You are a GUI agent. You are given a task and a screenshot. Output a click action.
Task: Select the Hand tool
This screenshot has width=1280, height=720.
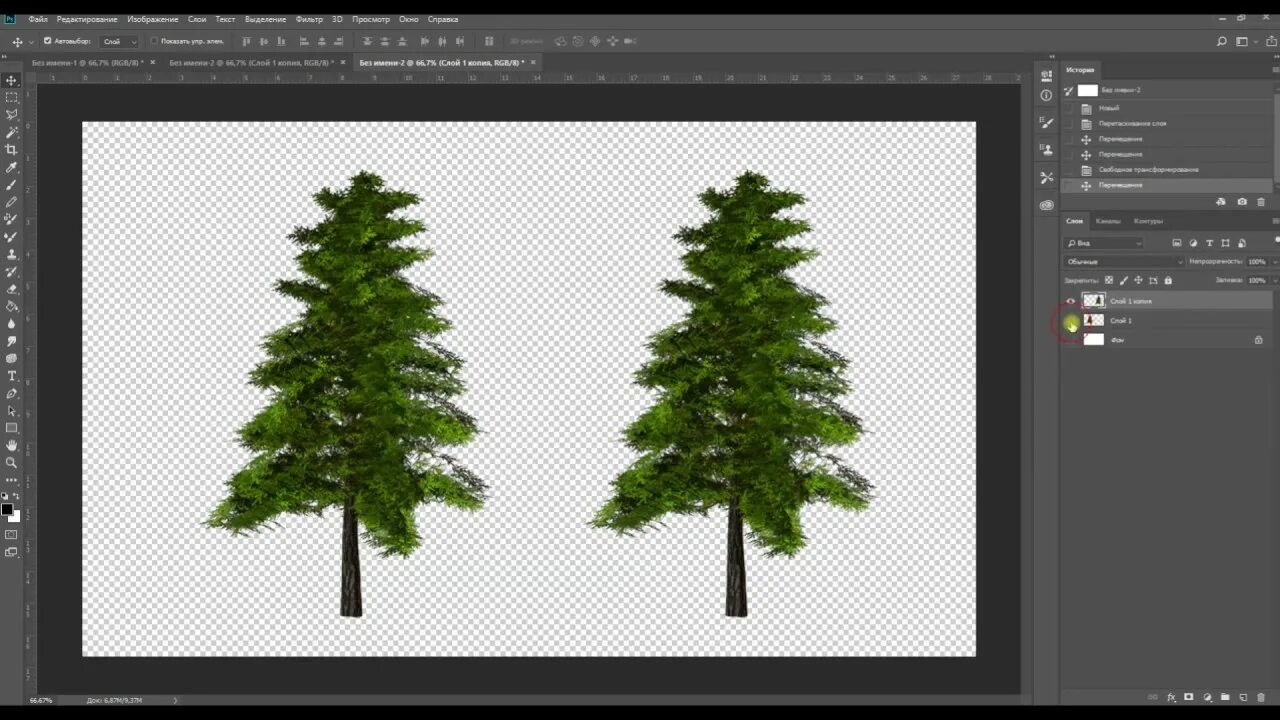pyautogui.click(x=12, y=445)
